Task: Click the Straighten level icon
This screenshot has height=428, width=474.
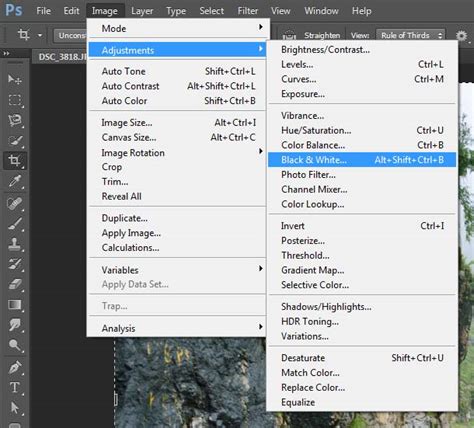Action: click(289, 35)
